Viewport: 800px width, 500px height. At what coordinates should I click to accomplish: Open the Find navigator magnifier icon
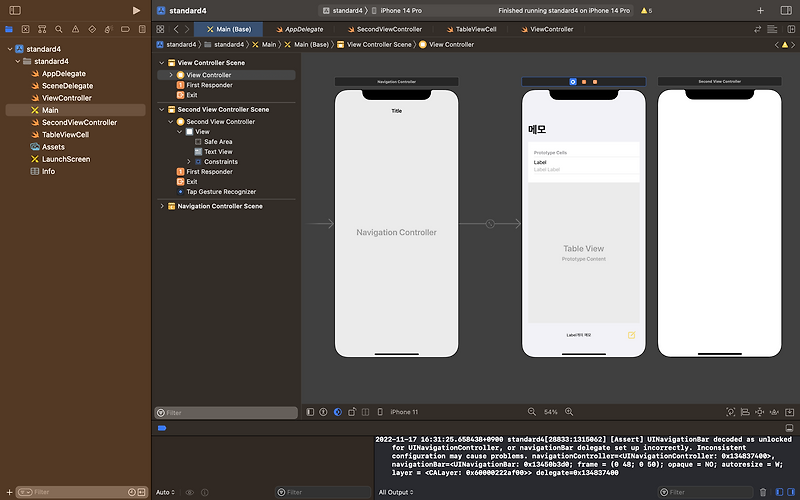(x=59, y=29)
